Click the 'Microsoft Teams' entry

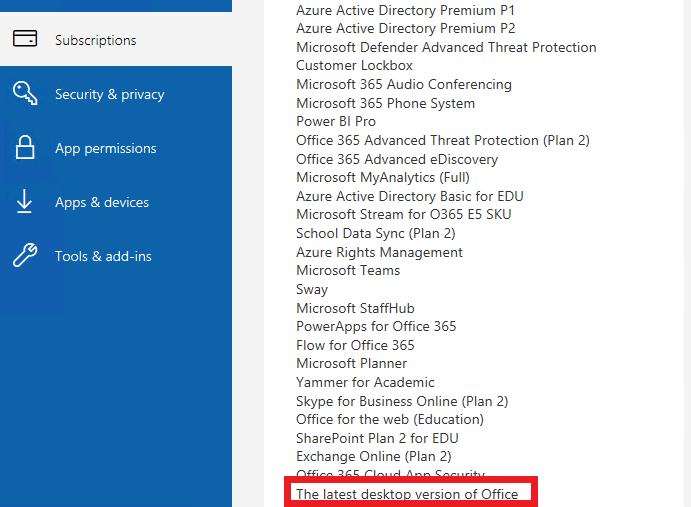coord(348,270)
